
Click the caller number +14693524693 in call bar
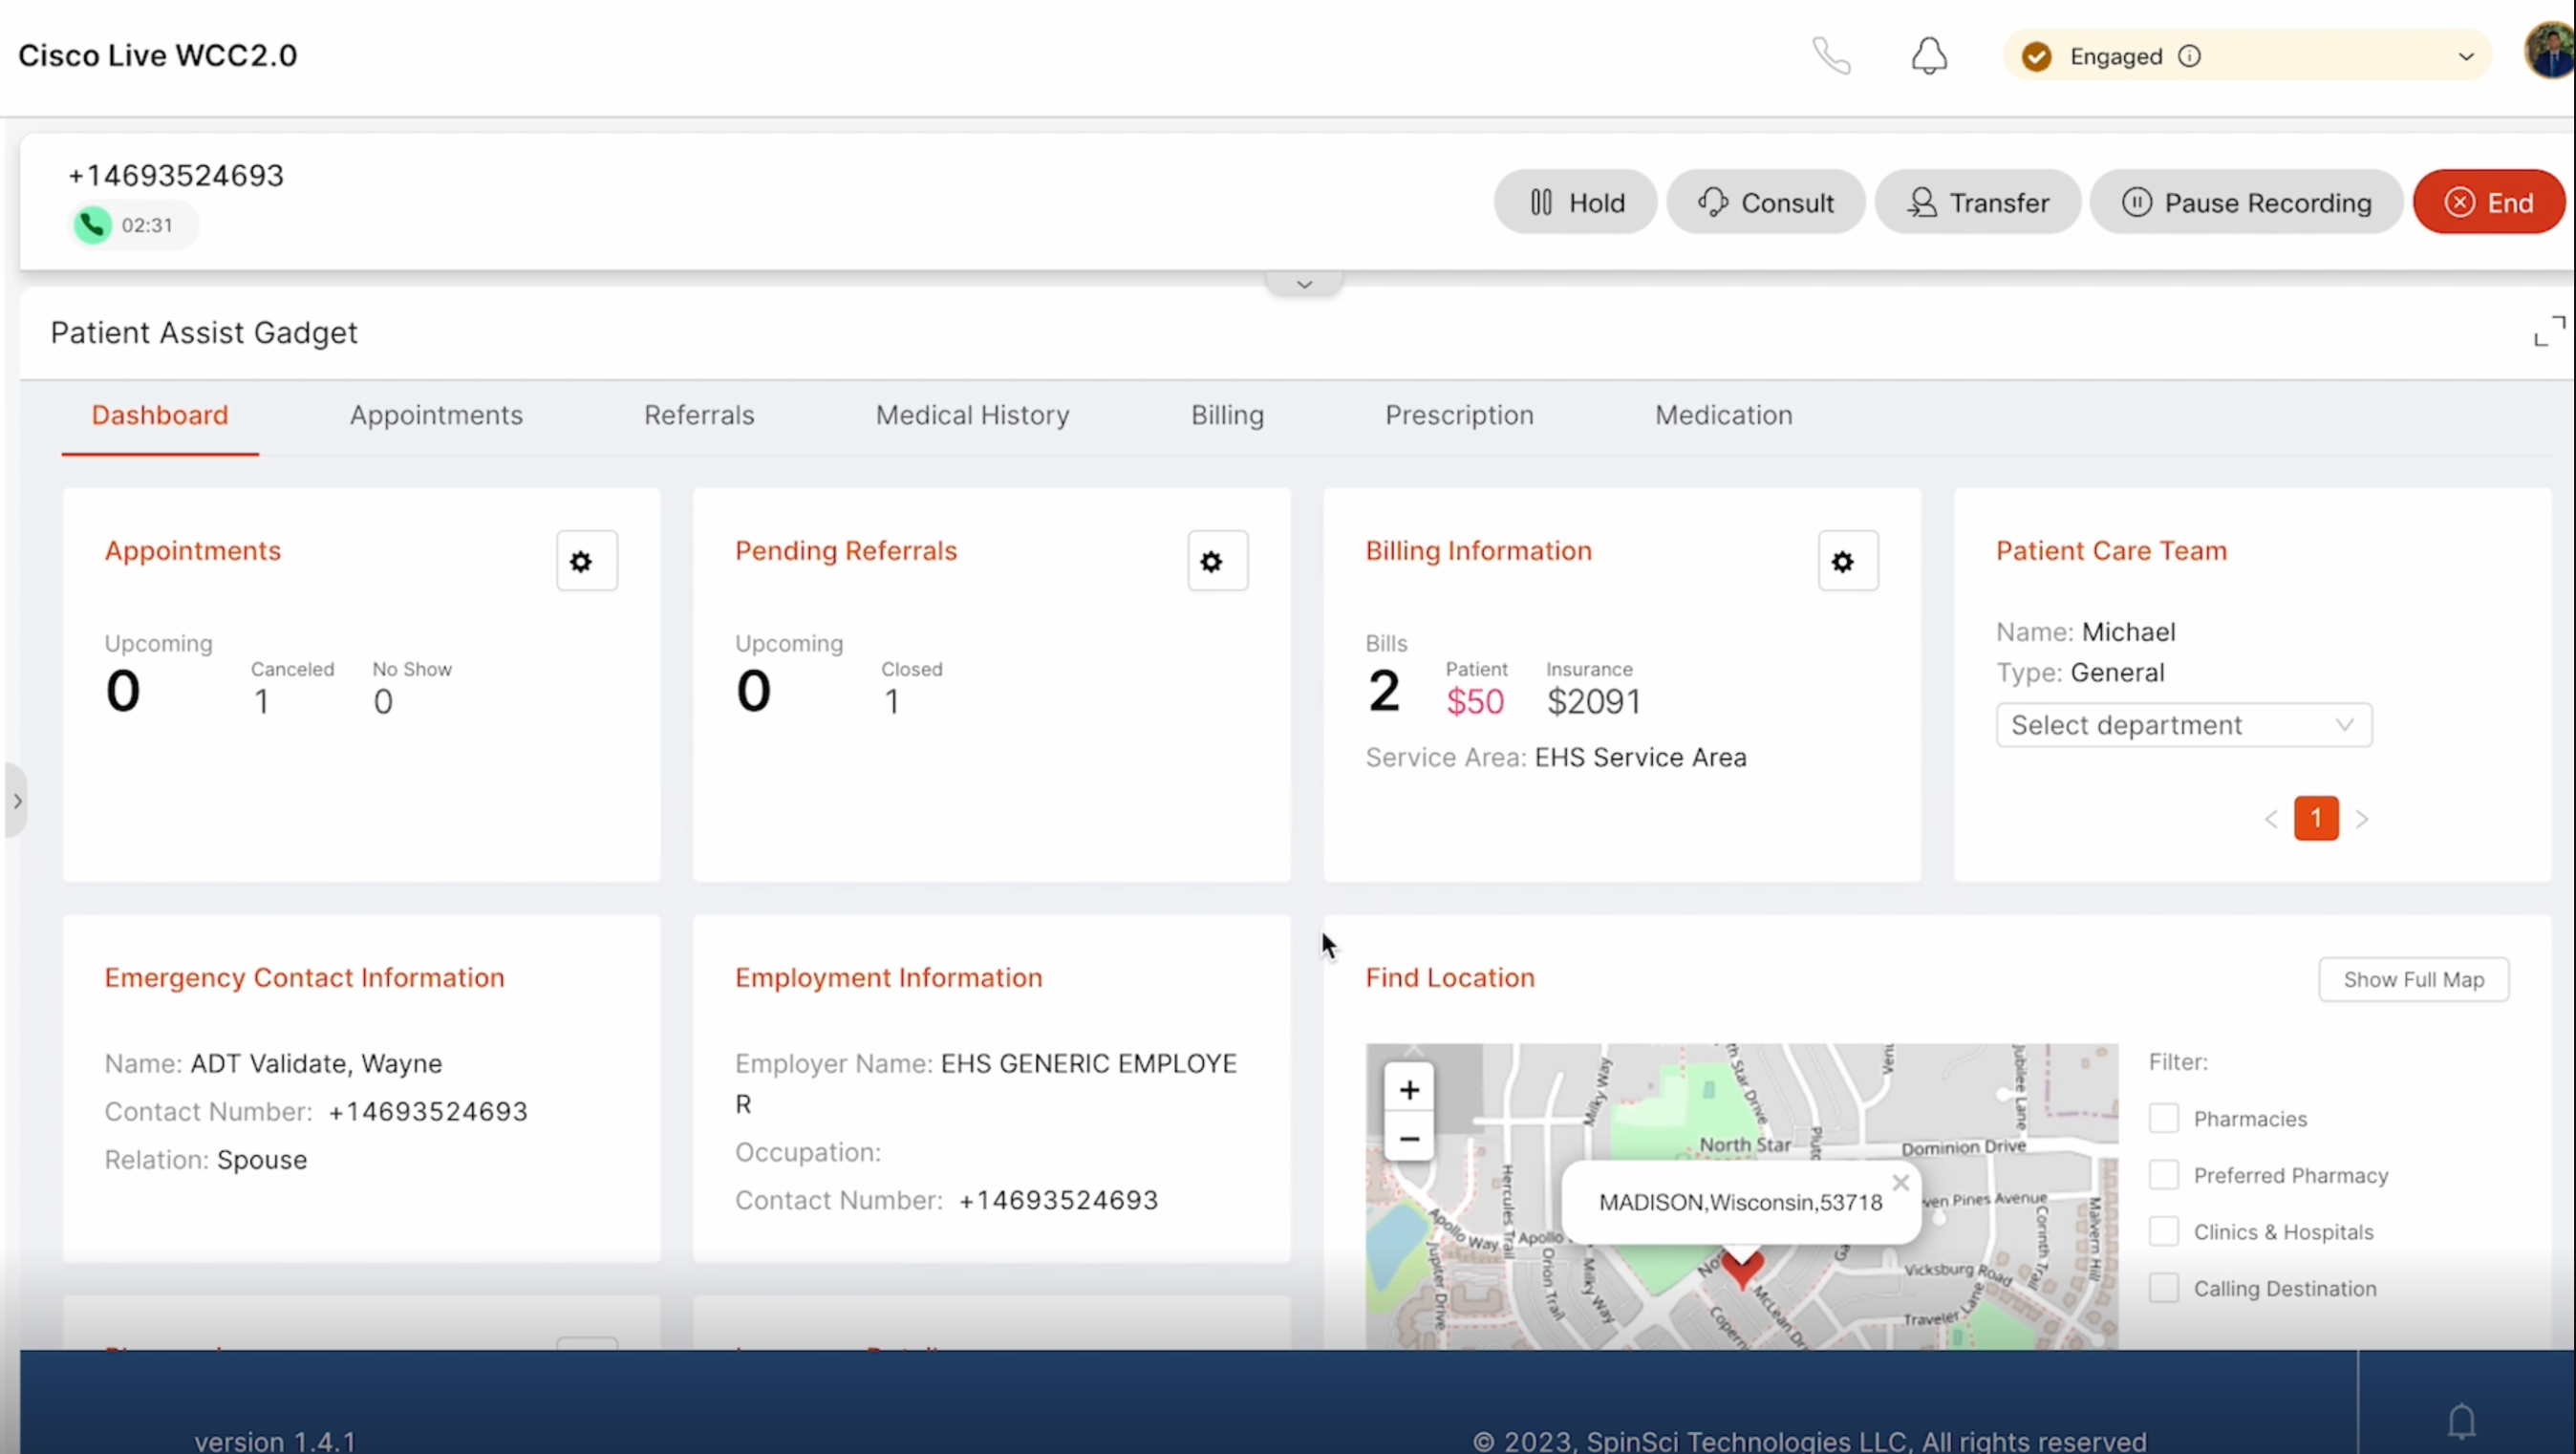tap(176, 176)
